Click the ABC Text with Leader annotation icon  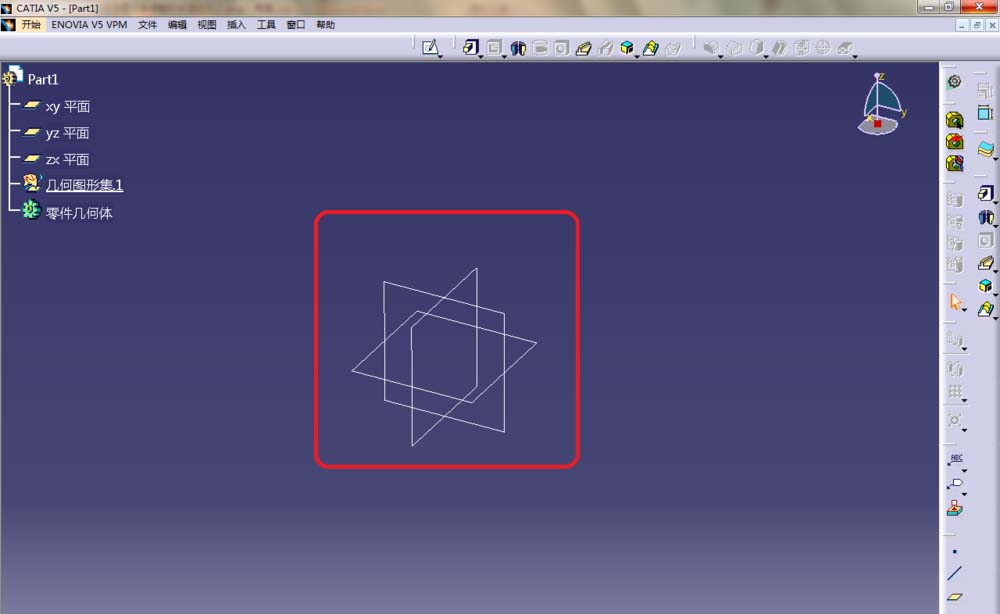pos(955,460)
